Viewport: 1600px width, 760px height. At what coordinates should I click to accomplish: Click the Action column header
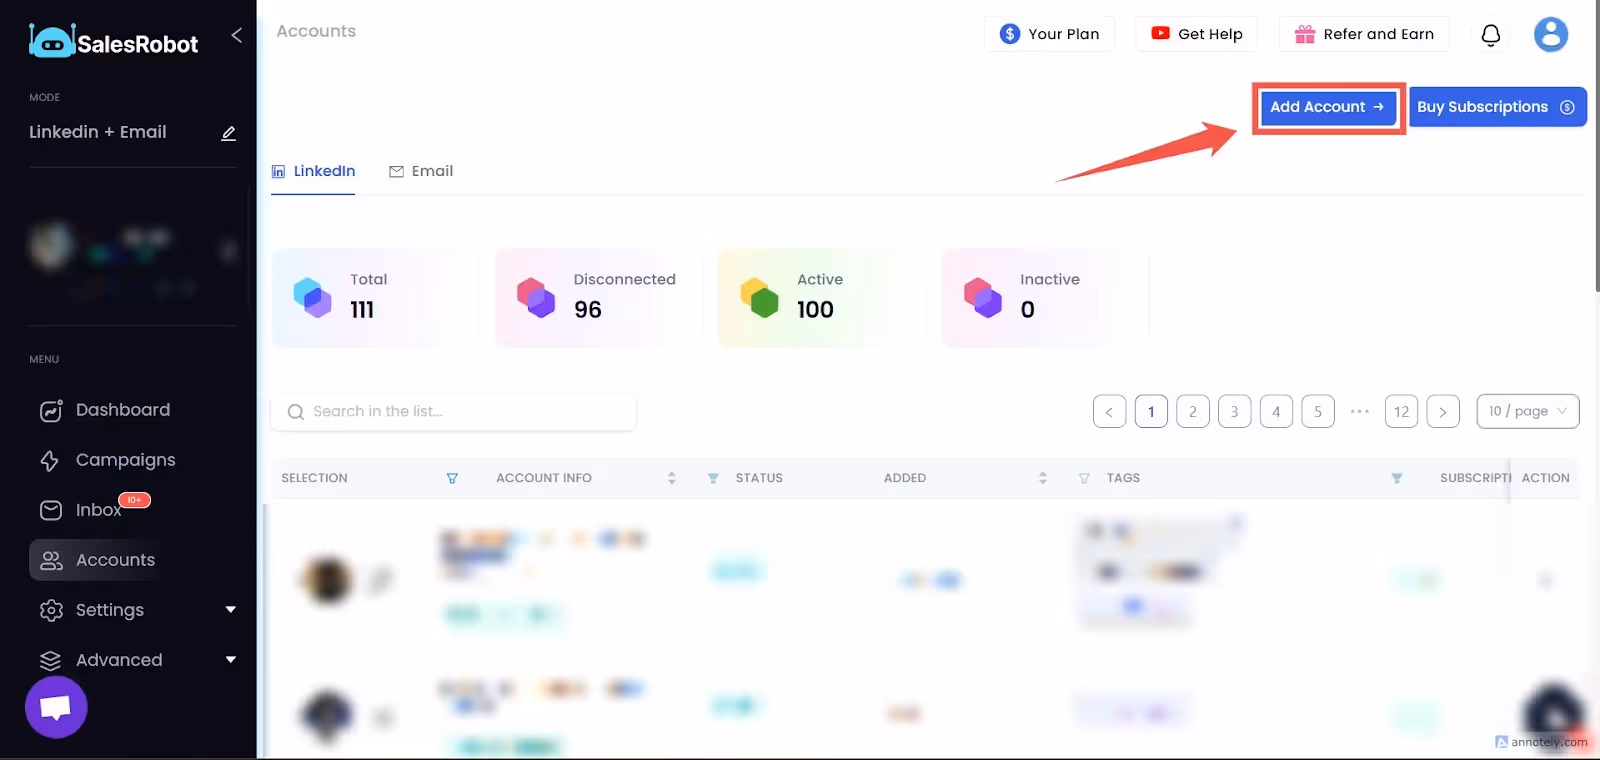click(1545, 478)
